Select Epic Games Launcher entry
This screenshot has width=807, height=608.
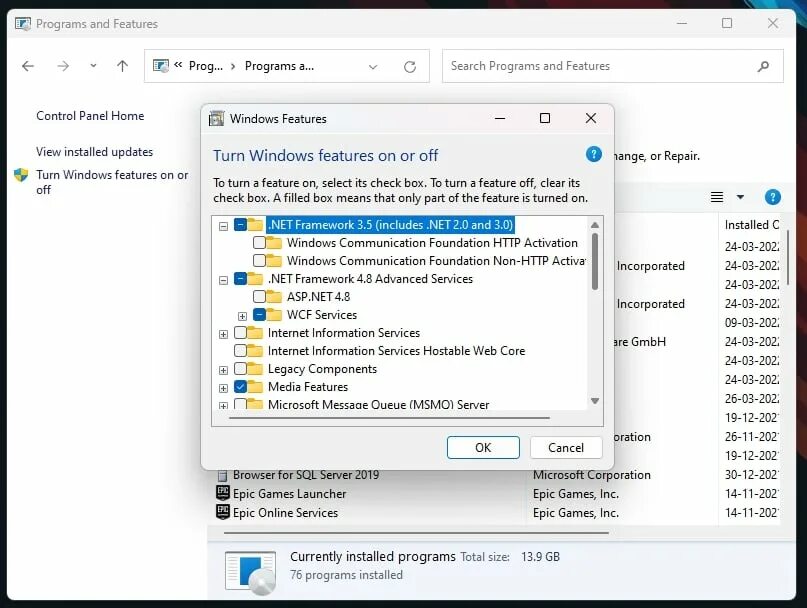click(x=289, y=494)
